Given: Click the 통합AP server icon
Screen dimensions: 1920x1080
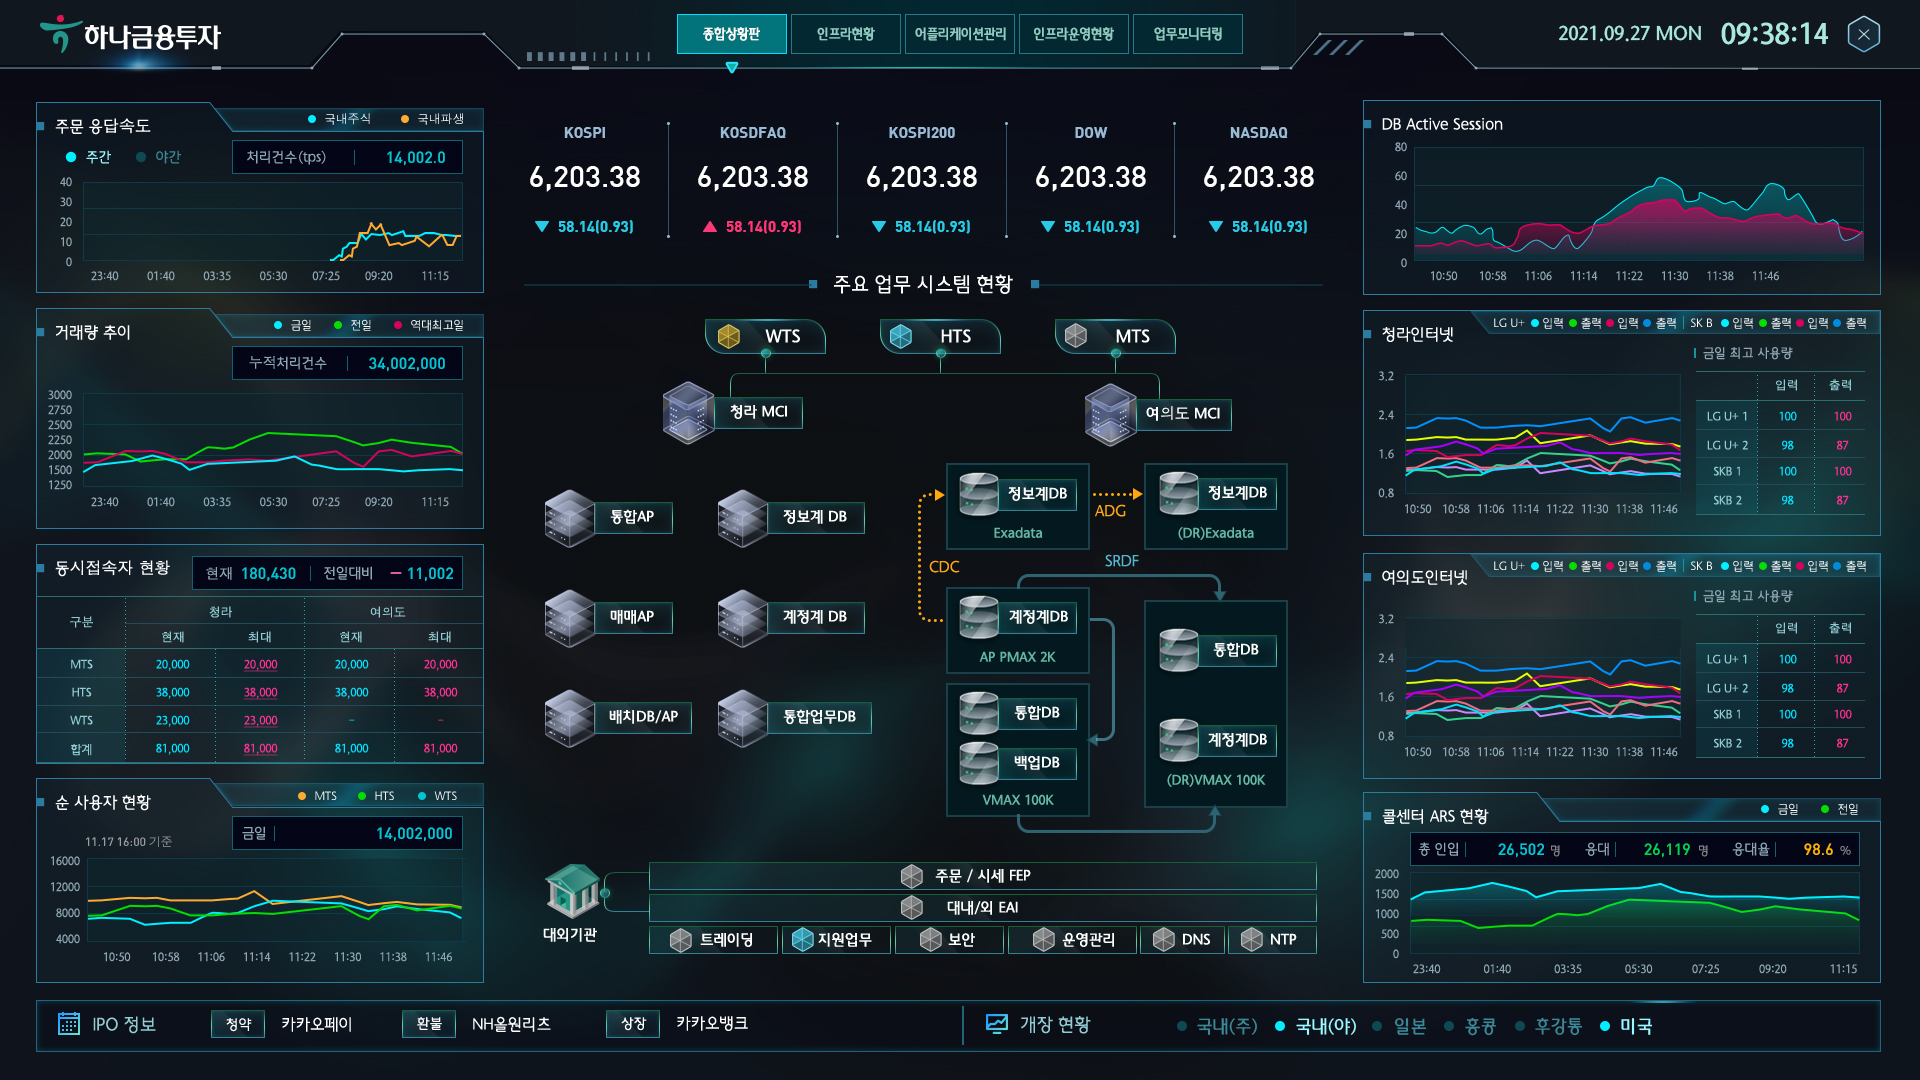Looking at the screenshot, I should point(570,518).
